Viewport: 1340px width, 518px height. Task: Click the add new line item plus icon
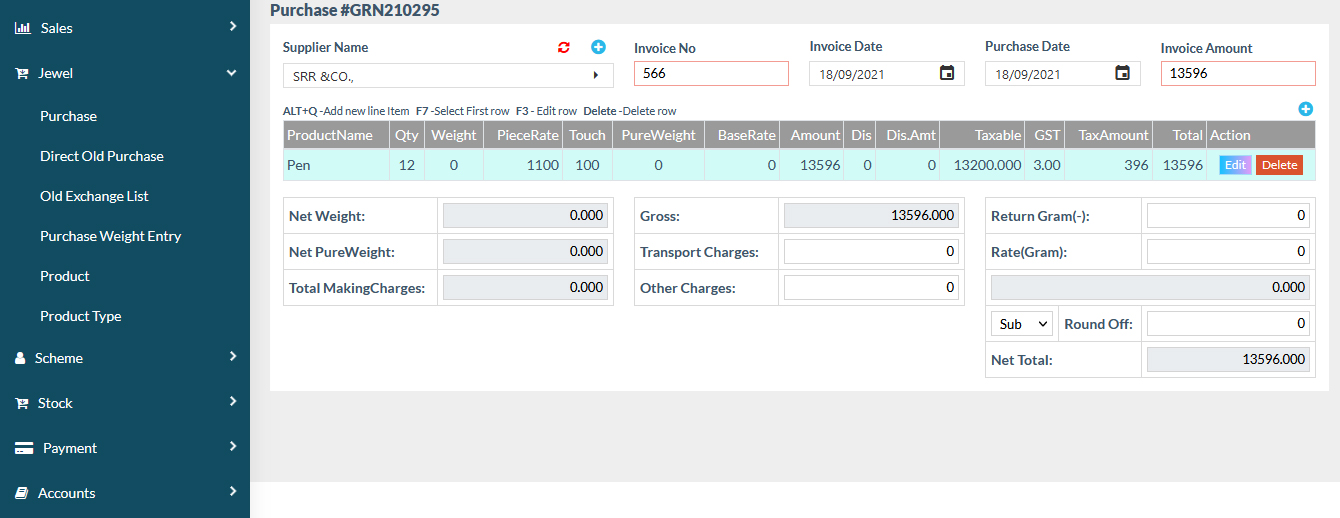pyautogui.click(x=1305, y=109)
